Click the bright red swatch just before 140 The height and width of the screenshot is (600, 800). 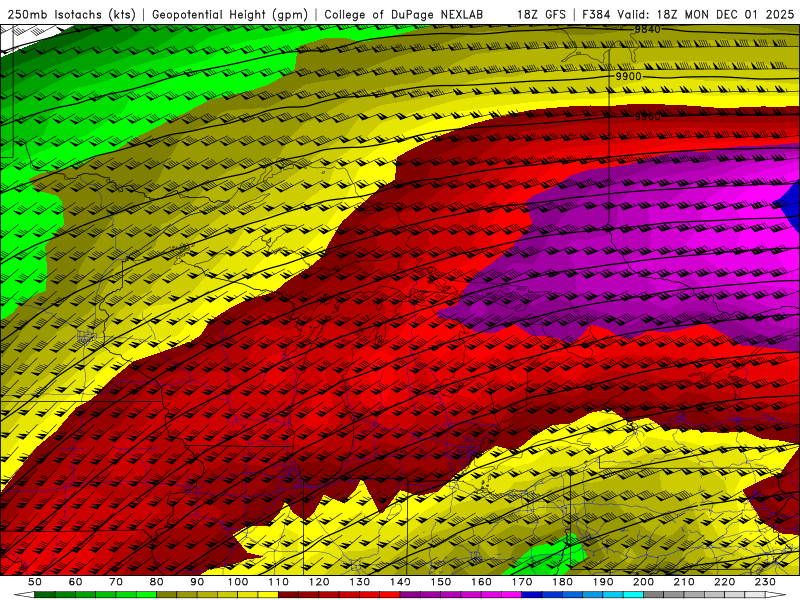(x=390, y=595)
